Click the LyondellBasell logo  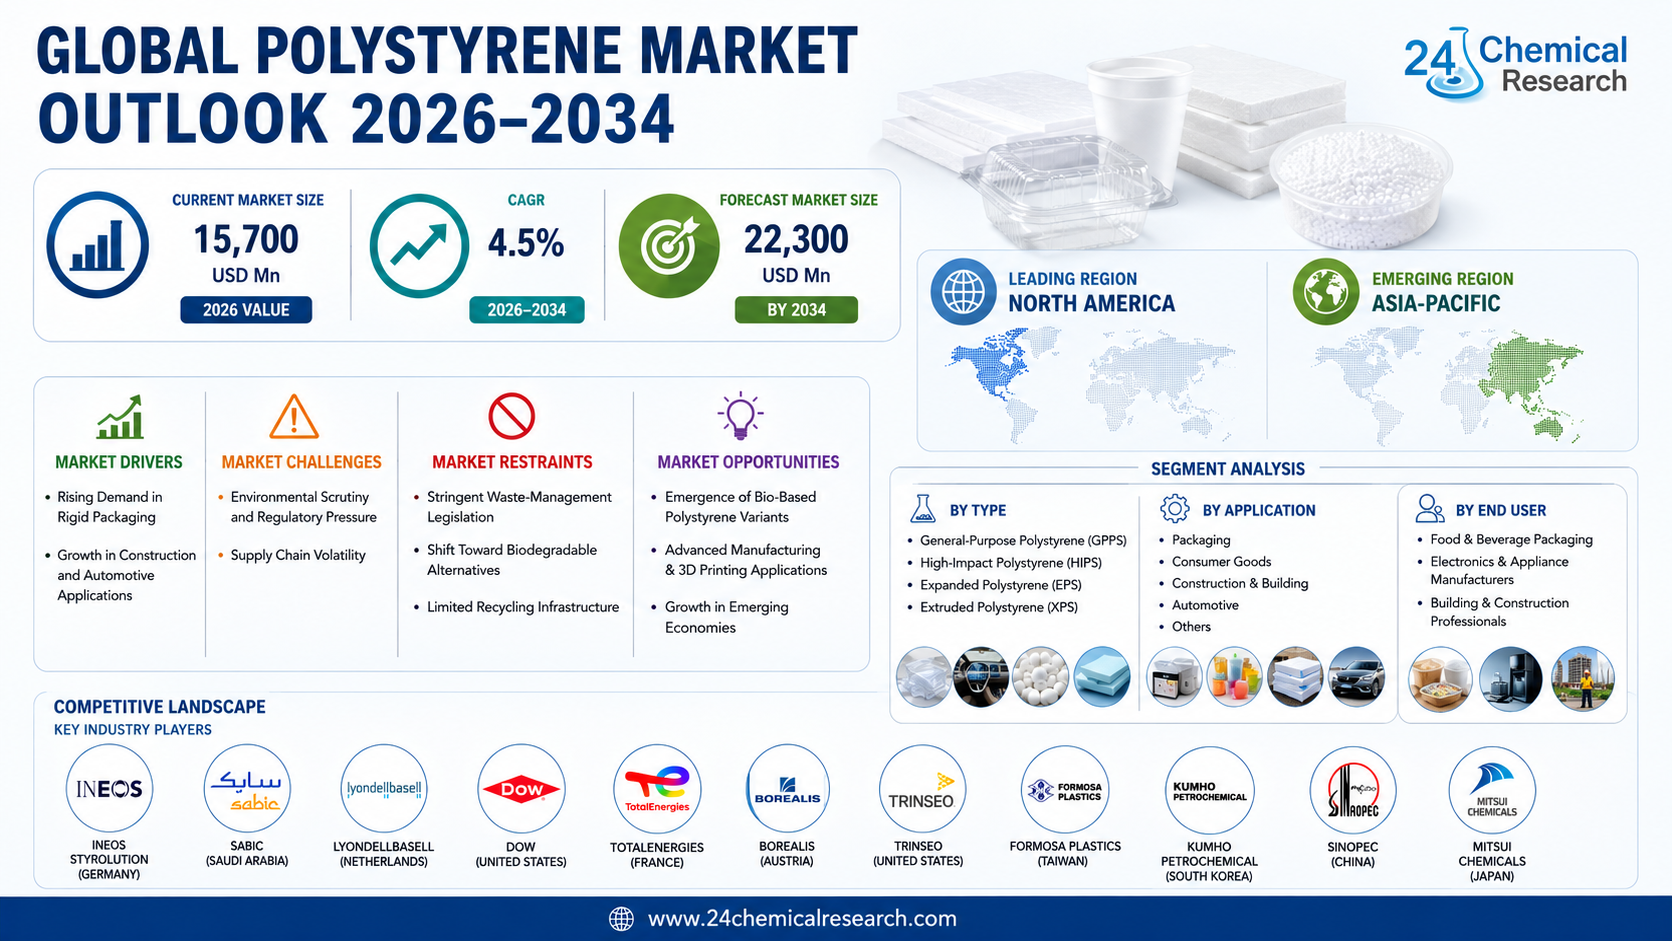(x=384, y=789)
